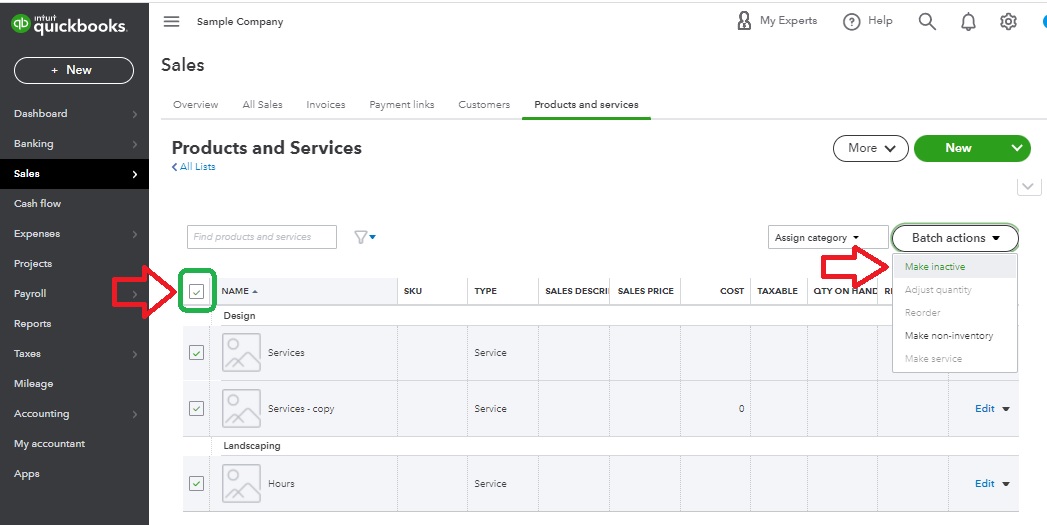Click the Find products and services field
Screen dimensions: 1047x525
(263, 237)
